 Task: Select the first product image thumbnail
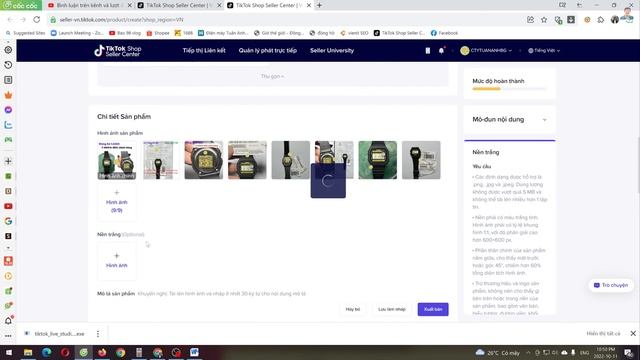pos(117,160)
